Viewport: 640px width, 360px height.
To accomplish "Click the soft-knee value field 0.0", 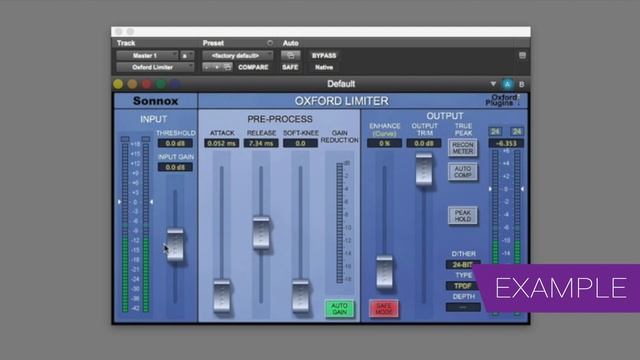I will click(x=300, y=143).
